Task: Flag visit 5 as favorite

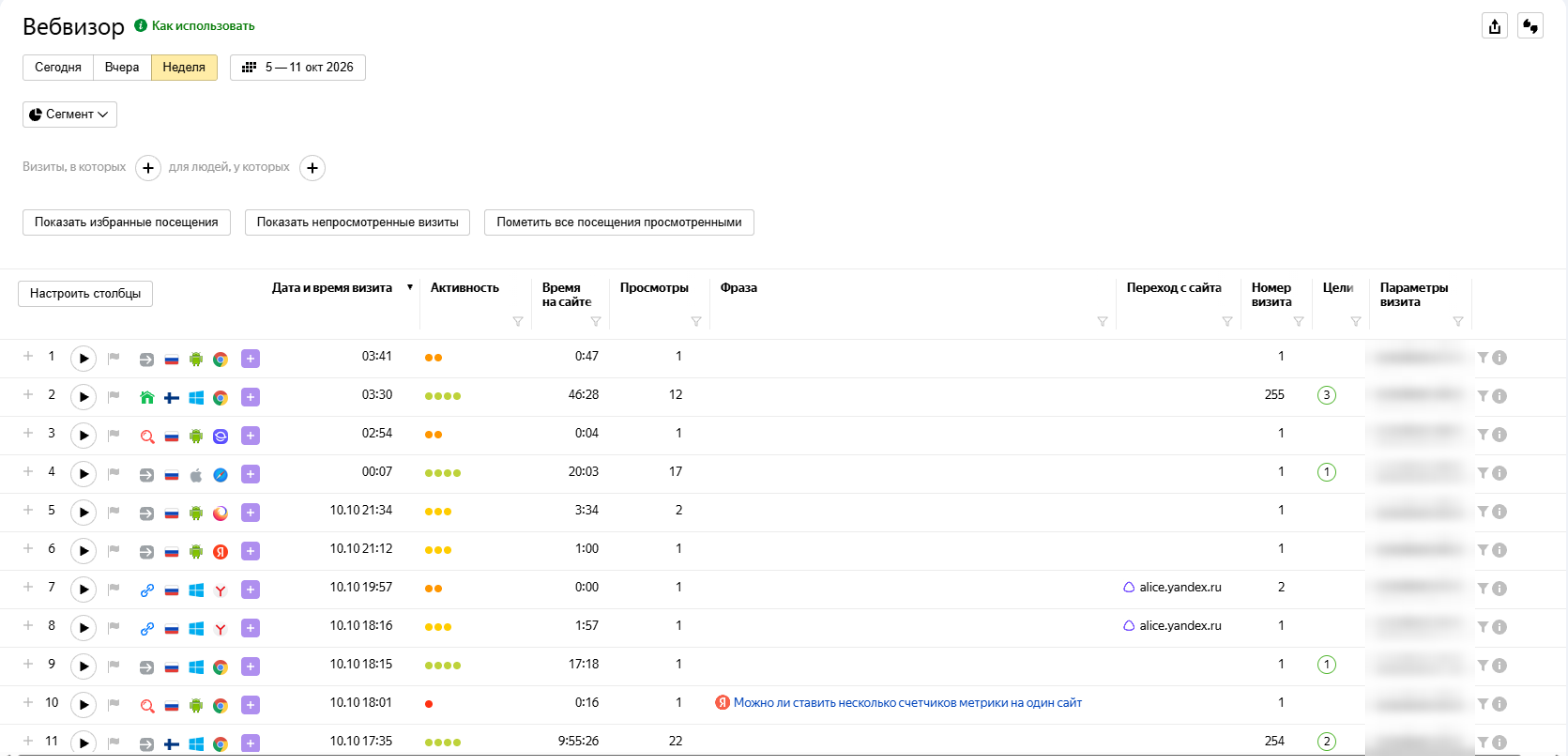Action: pyautogui.click(x=113, y=512)
